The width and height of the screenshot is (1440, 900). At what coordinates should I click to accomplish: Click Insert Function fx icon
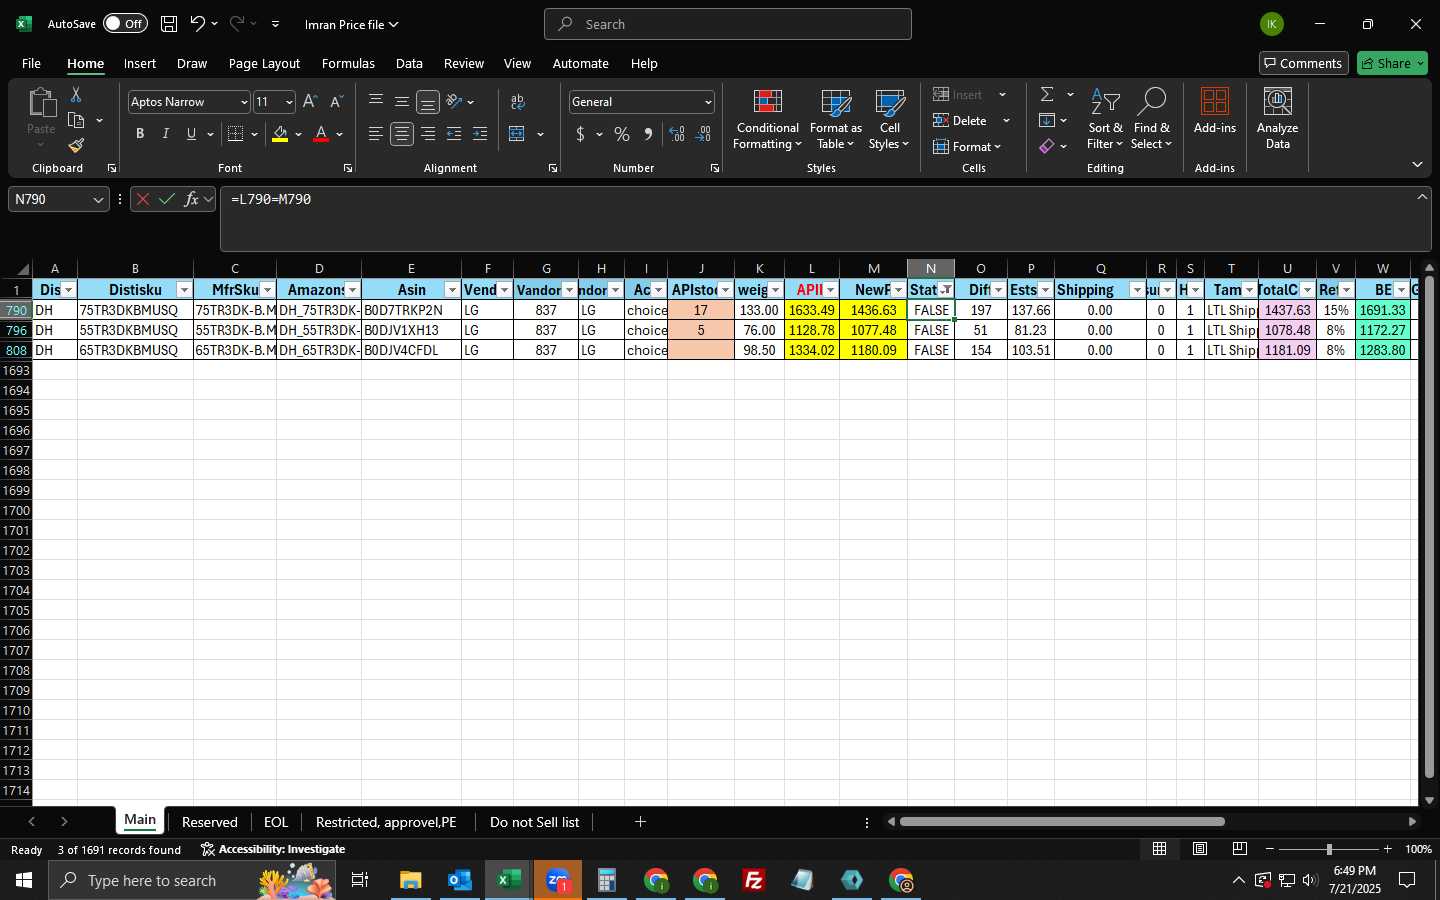191,199
